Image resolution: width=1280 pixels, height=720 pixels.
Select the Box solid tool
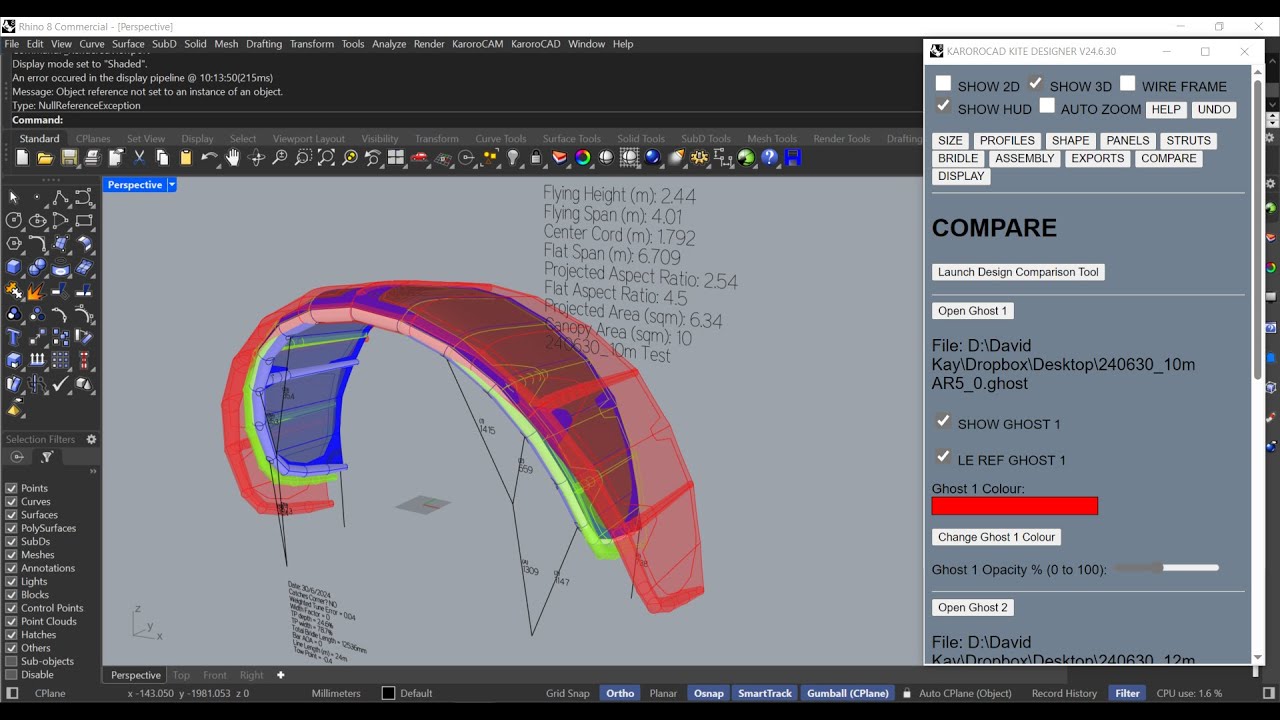coord(14,267)
